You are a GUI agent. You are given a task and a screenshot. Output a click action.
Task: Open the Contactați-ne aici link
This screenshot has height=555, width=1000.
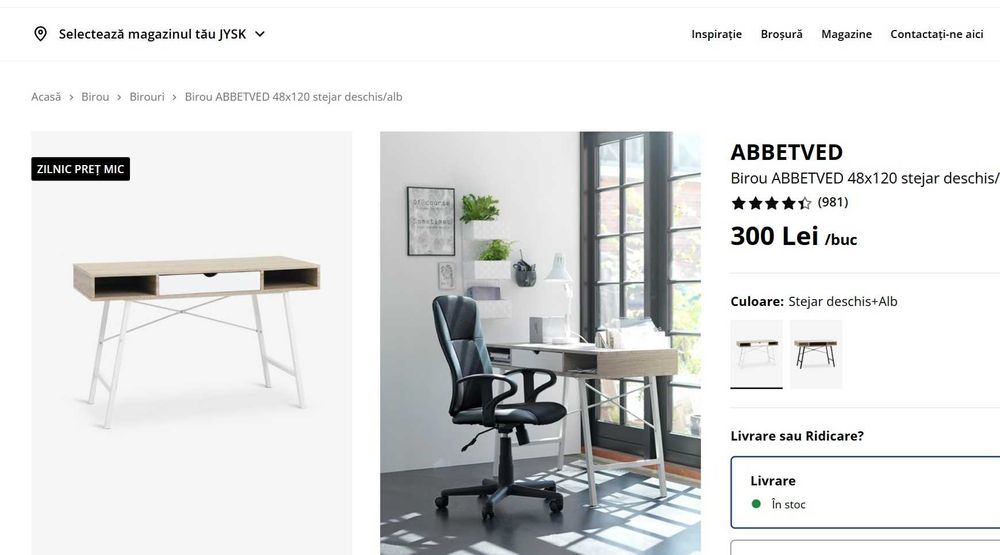pos(936,34)
